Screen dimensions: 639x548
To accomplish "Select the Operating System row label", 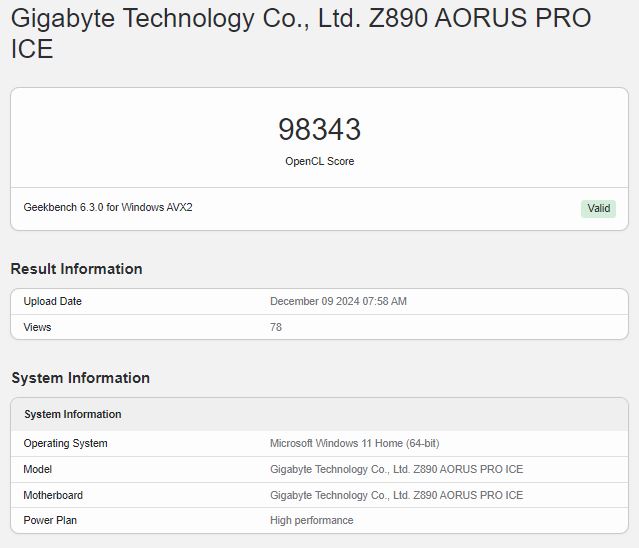I will (x=66, y=443).
